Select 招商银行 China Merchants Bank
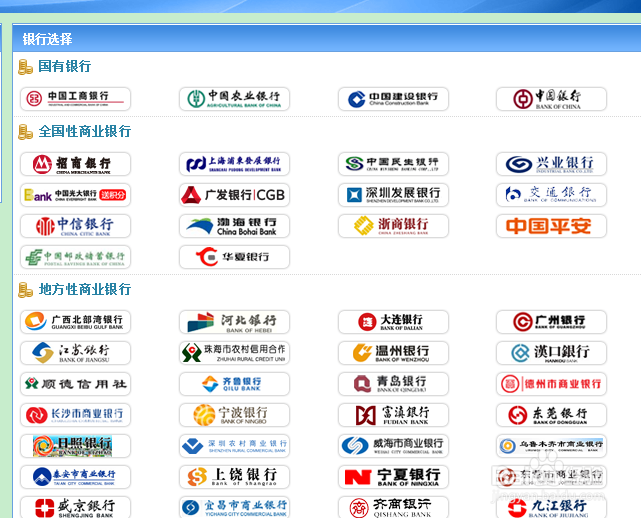The image size is (641, 518). pyautogui.click(x=75, y=164)
